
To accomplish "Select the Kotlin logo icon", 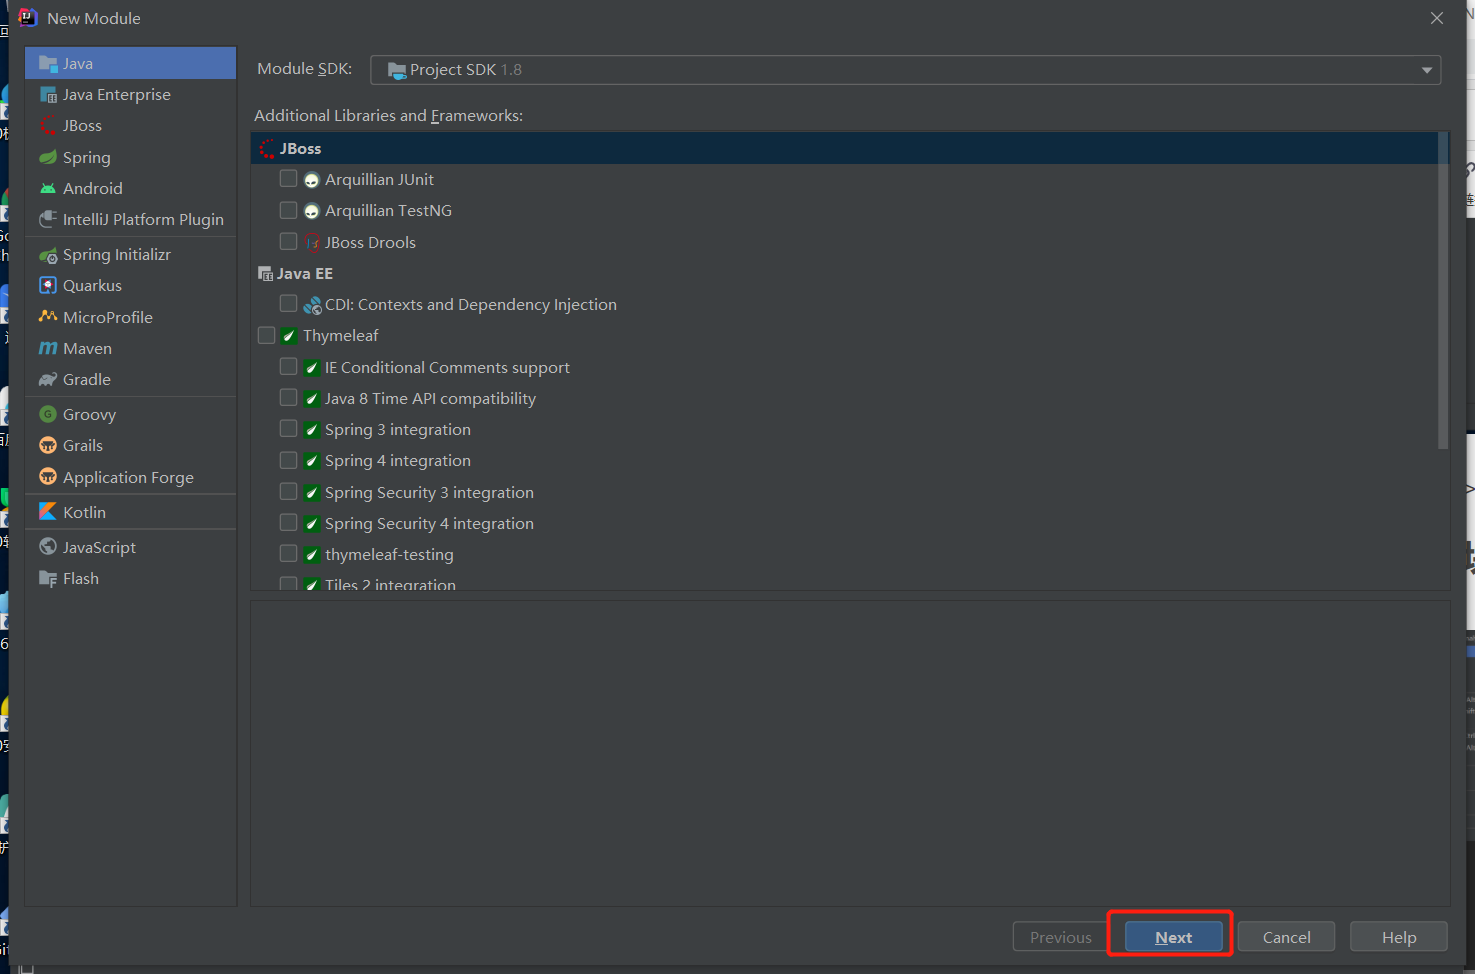I will [48, 512].
